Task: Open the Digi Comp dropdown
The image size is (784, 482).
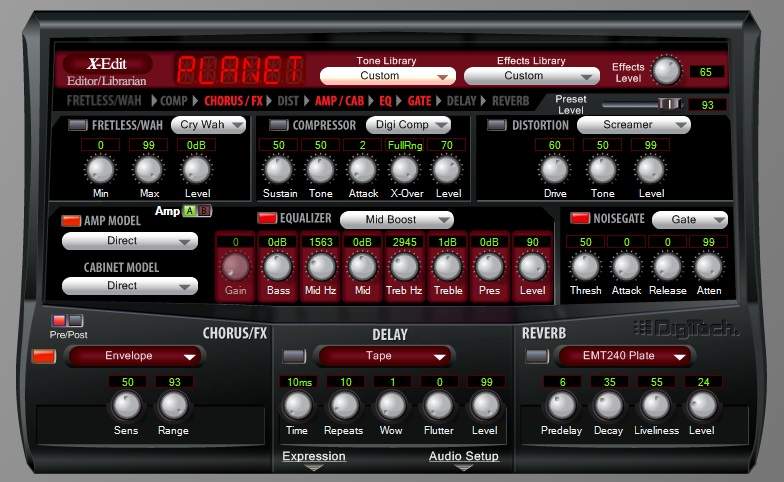Action: (408, 124)
